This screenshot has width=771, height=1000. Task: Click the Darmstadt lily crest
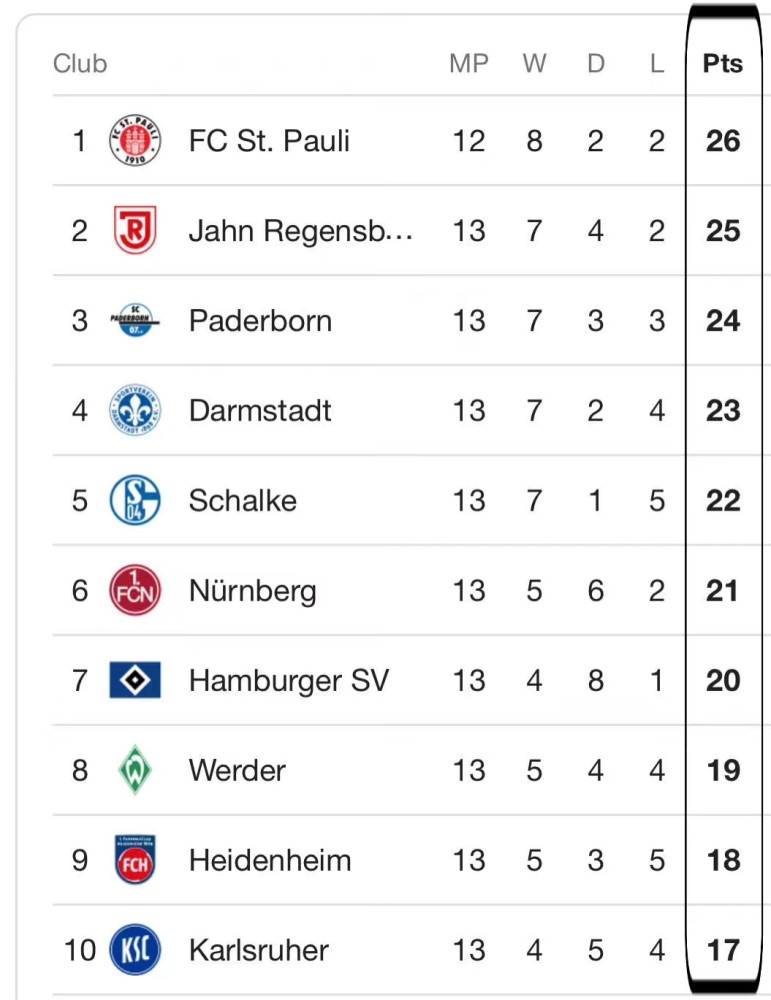click(135, 410)
